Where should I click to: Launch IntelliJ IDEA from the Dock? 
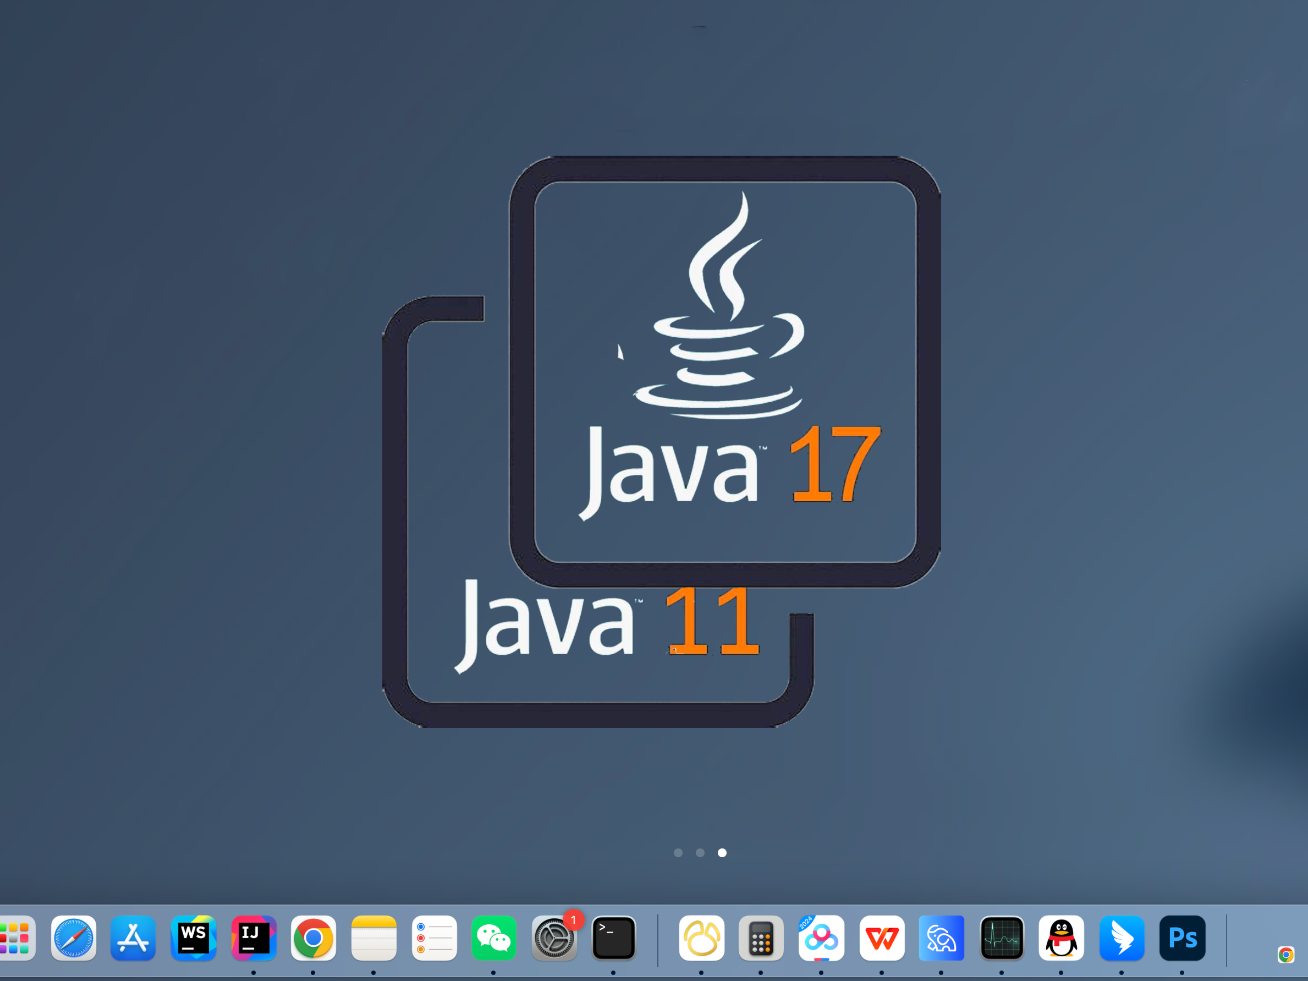(x=253, y=938)
